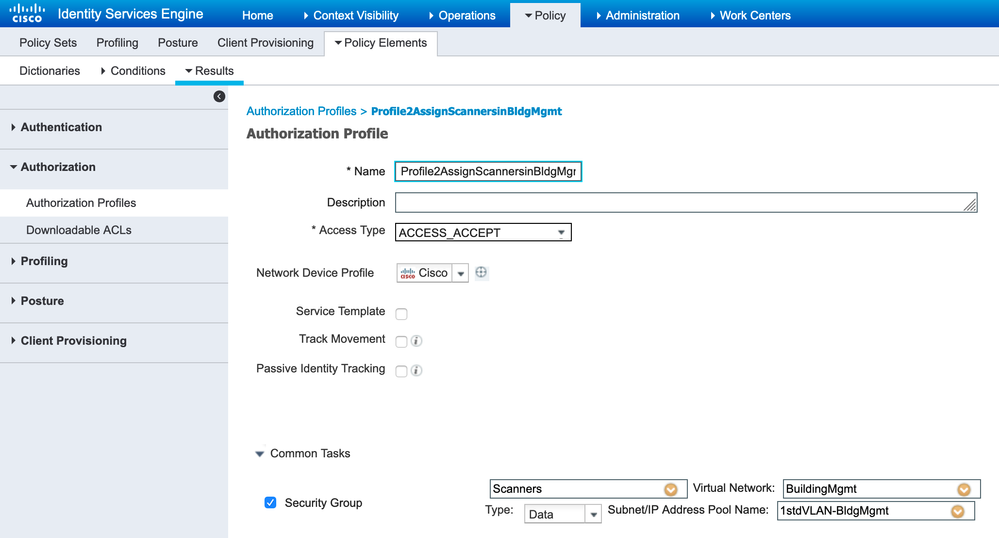
Task: Uncheck the Security Group checkbox
Action: [270, 502]
